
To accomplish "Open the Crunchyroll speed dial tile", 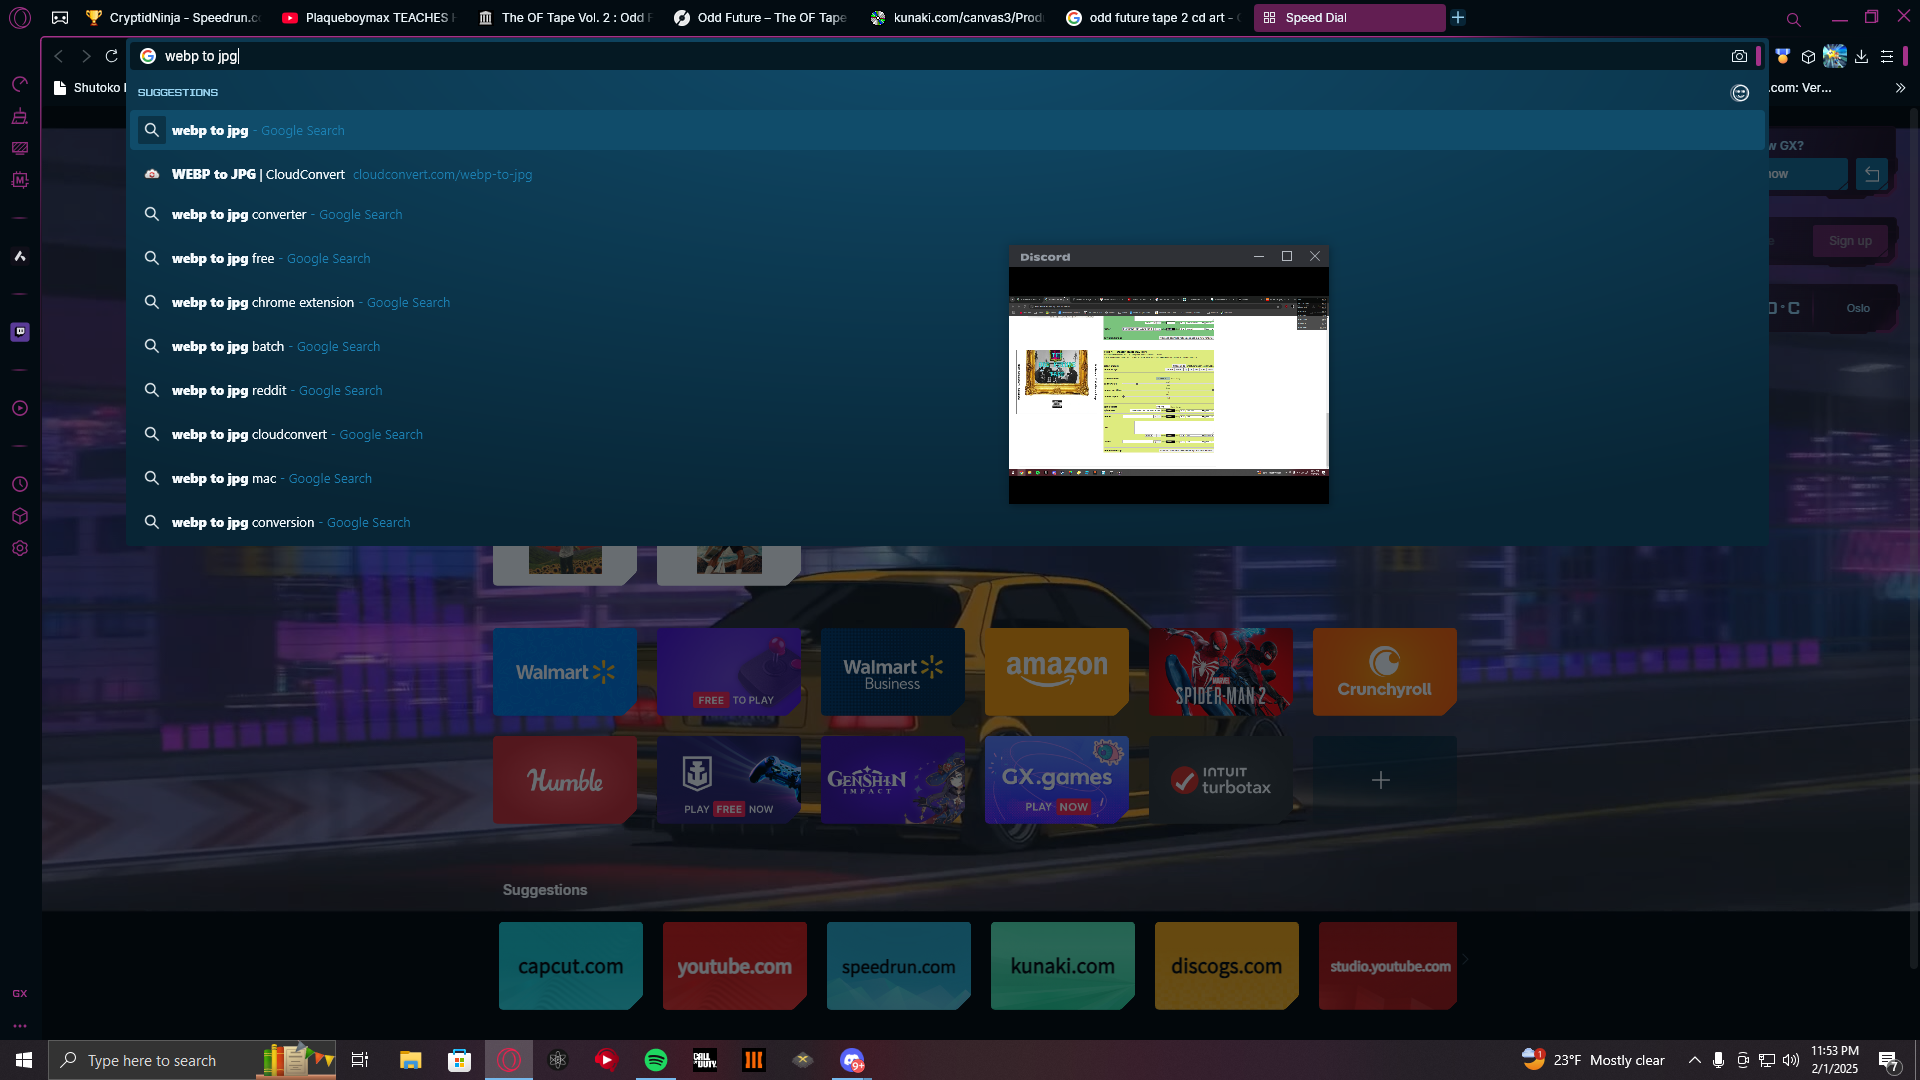I will tap(1384, 672).
